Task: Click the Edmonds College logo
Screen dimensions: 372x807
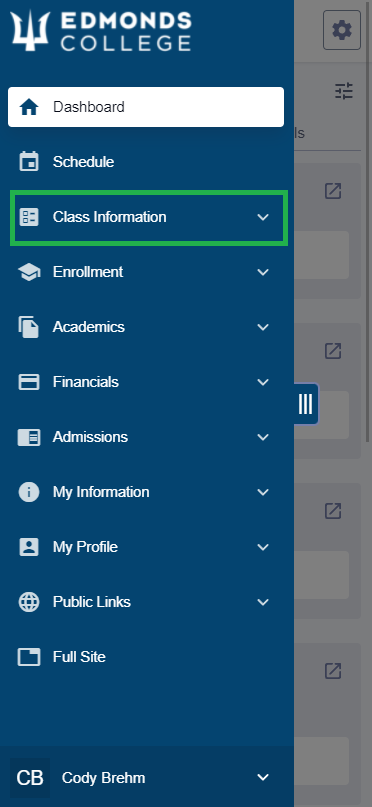Action: (100, 31)
